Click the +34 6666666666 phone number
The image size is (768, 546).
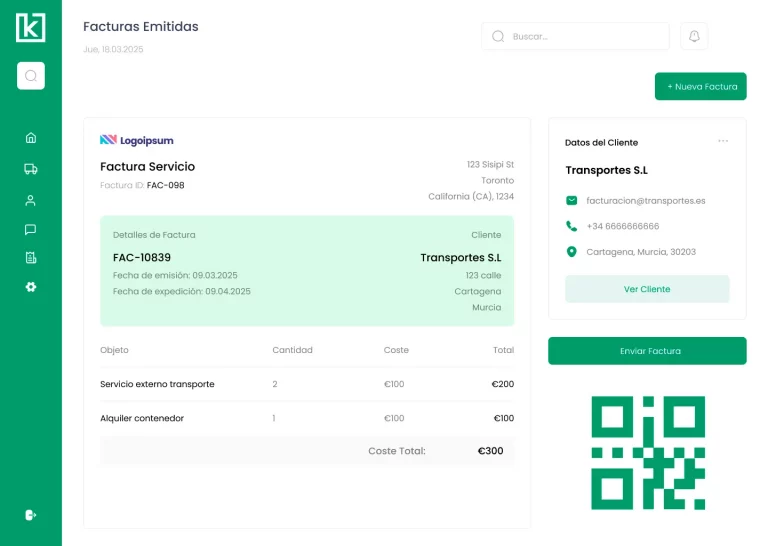(622, 226)
